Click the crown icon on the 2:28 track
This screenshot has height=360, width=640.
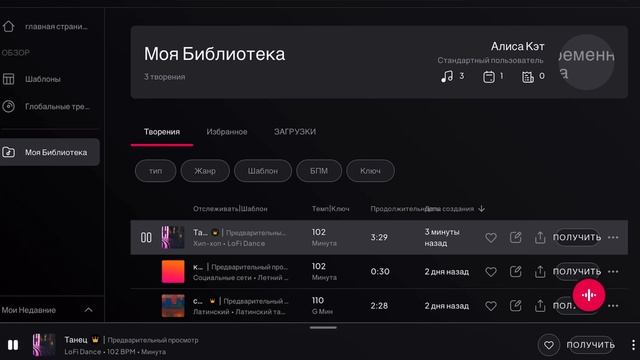(x=212, y=301)
